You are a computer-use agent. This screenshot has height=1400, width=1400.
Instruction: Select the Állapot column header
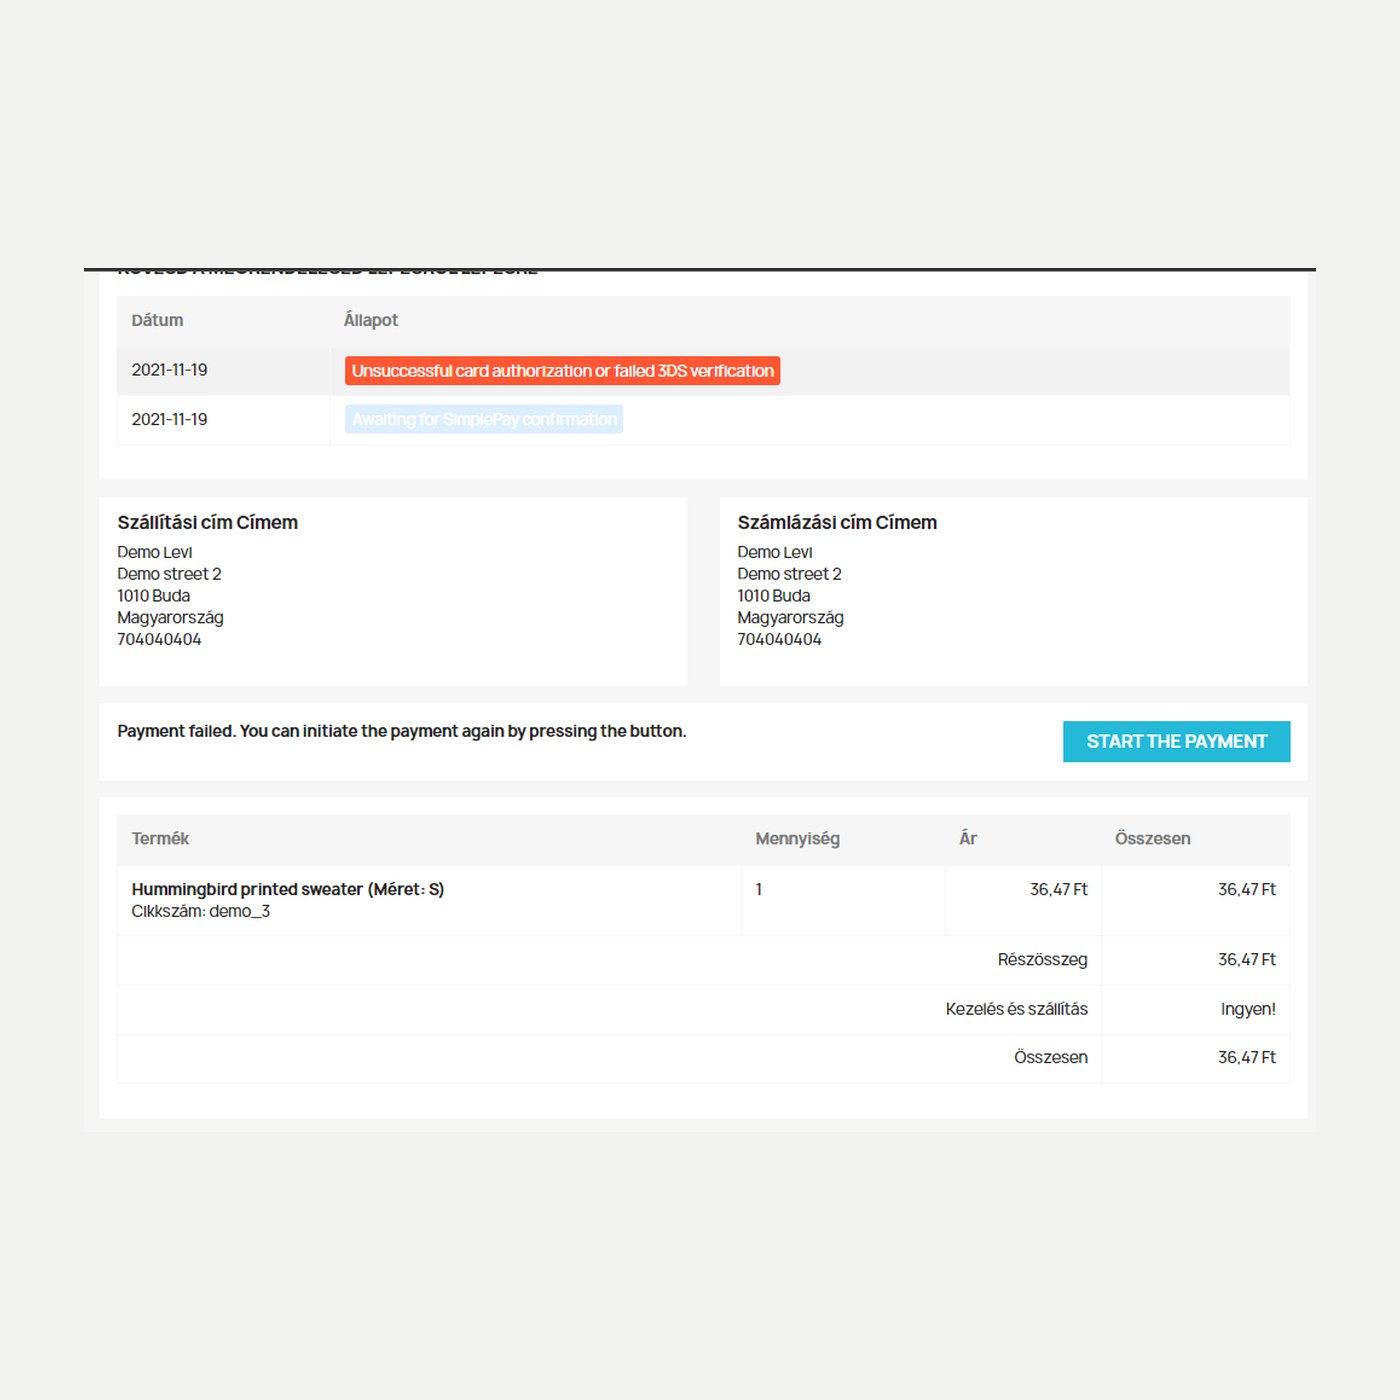371,320
